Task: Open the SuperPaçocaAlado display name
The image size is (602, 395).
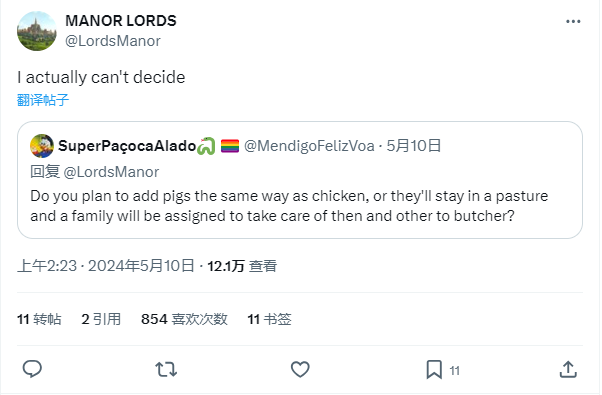Action: (x=127, y=146)
